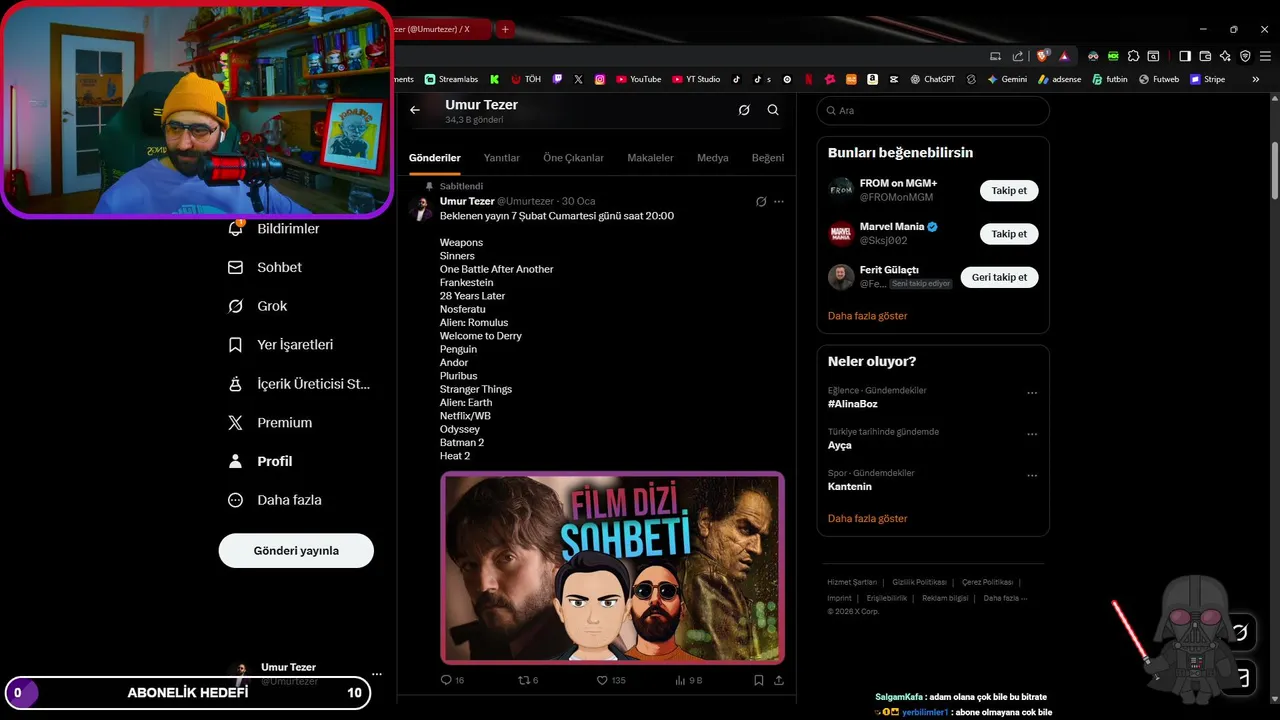Expand Daha fazla in the footer links

[1005, 598]
